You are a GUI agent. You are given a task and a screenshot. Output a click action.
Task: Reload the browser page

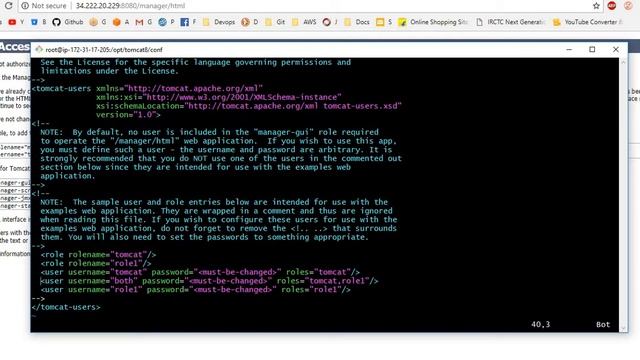click(x=8, y=6)
